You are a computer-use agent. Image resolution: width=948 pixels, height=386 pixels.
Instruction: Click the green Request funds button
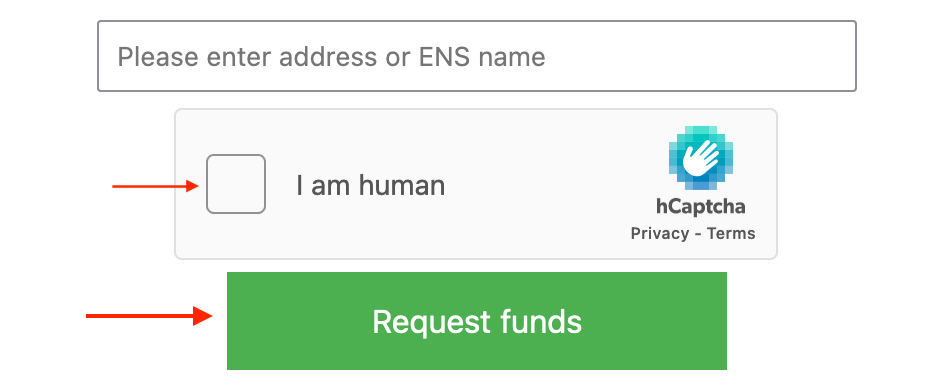tap(476, 321)
